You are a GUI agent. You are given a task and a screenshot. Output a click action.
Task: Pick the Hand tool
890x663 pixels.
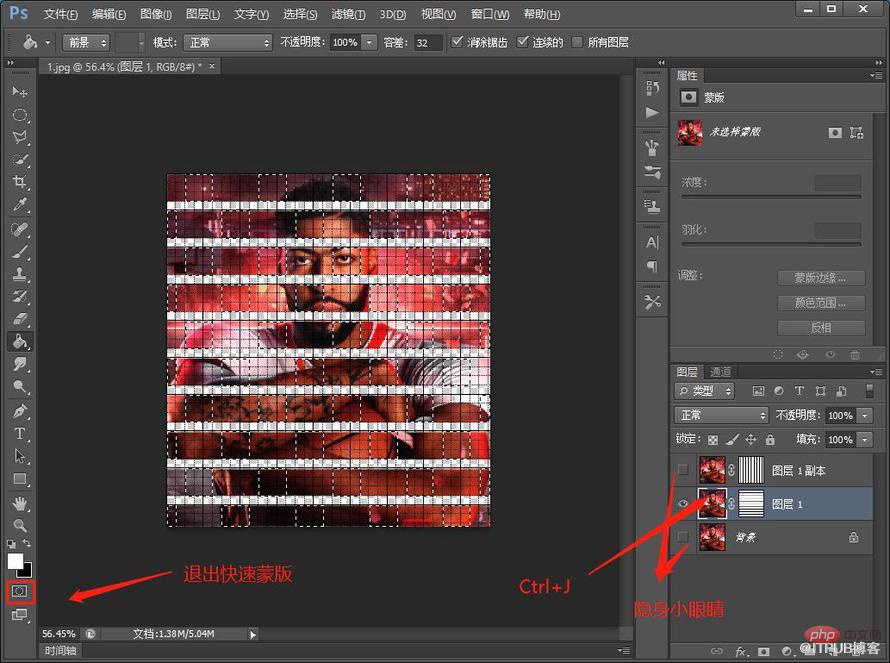19,503
